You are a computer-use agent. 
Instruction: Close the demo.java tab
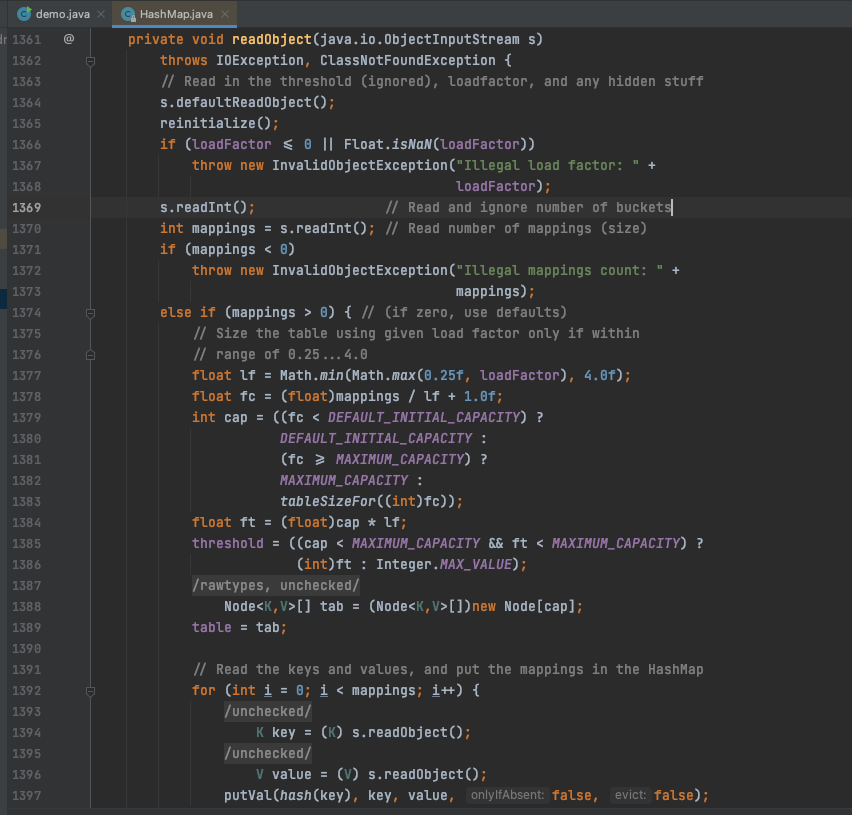101,14
